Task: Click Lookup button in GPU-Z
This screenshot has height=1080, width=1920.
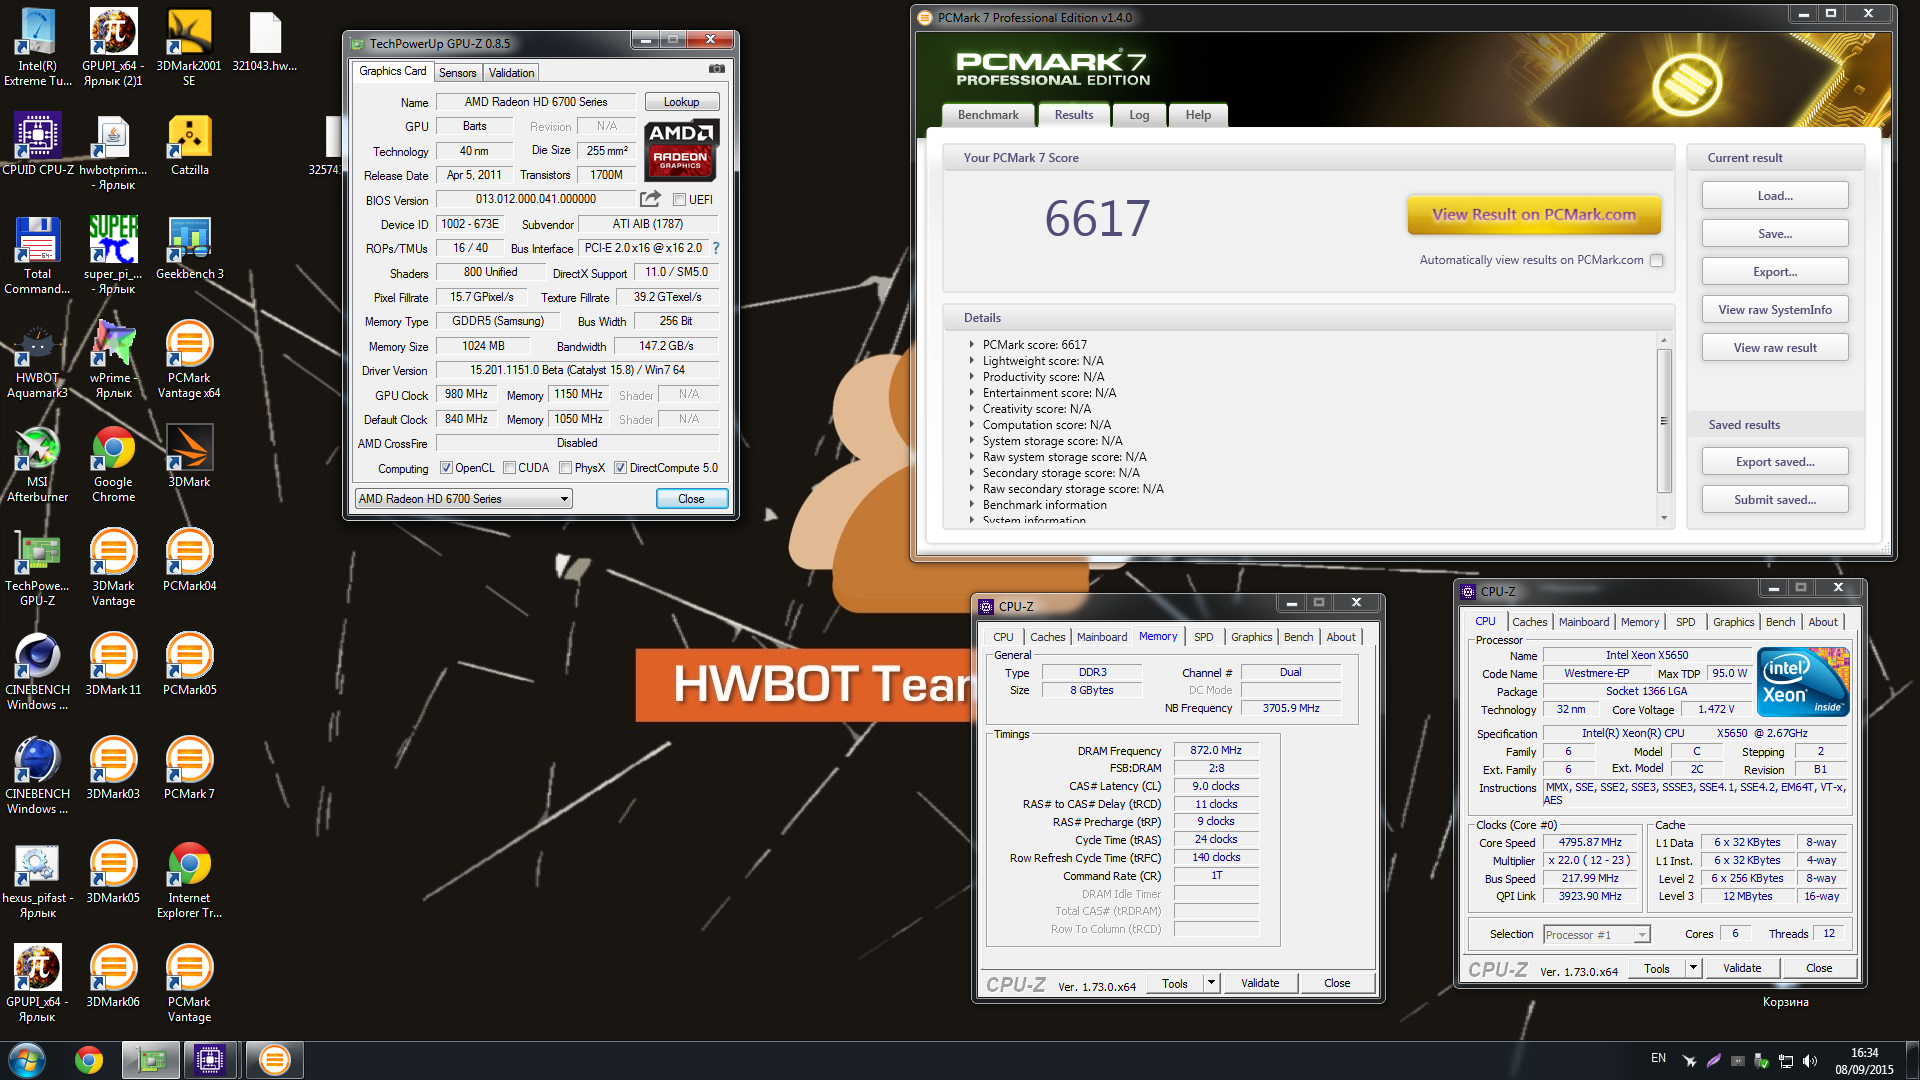Action: point(681,102)
